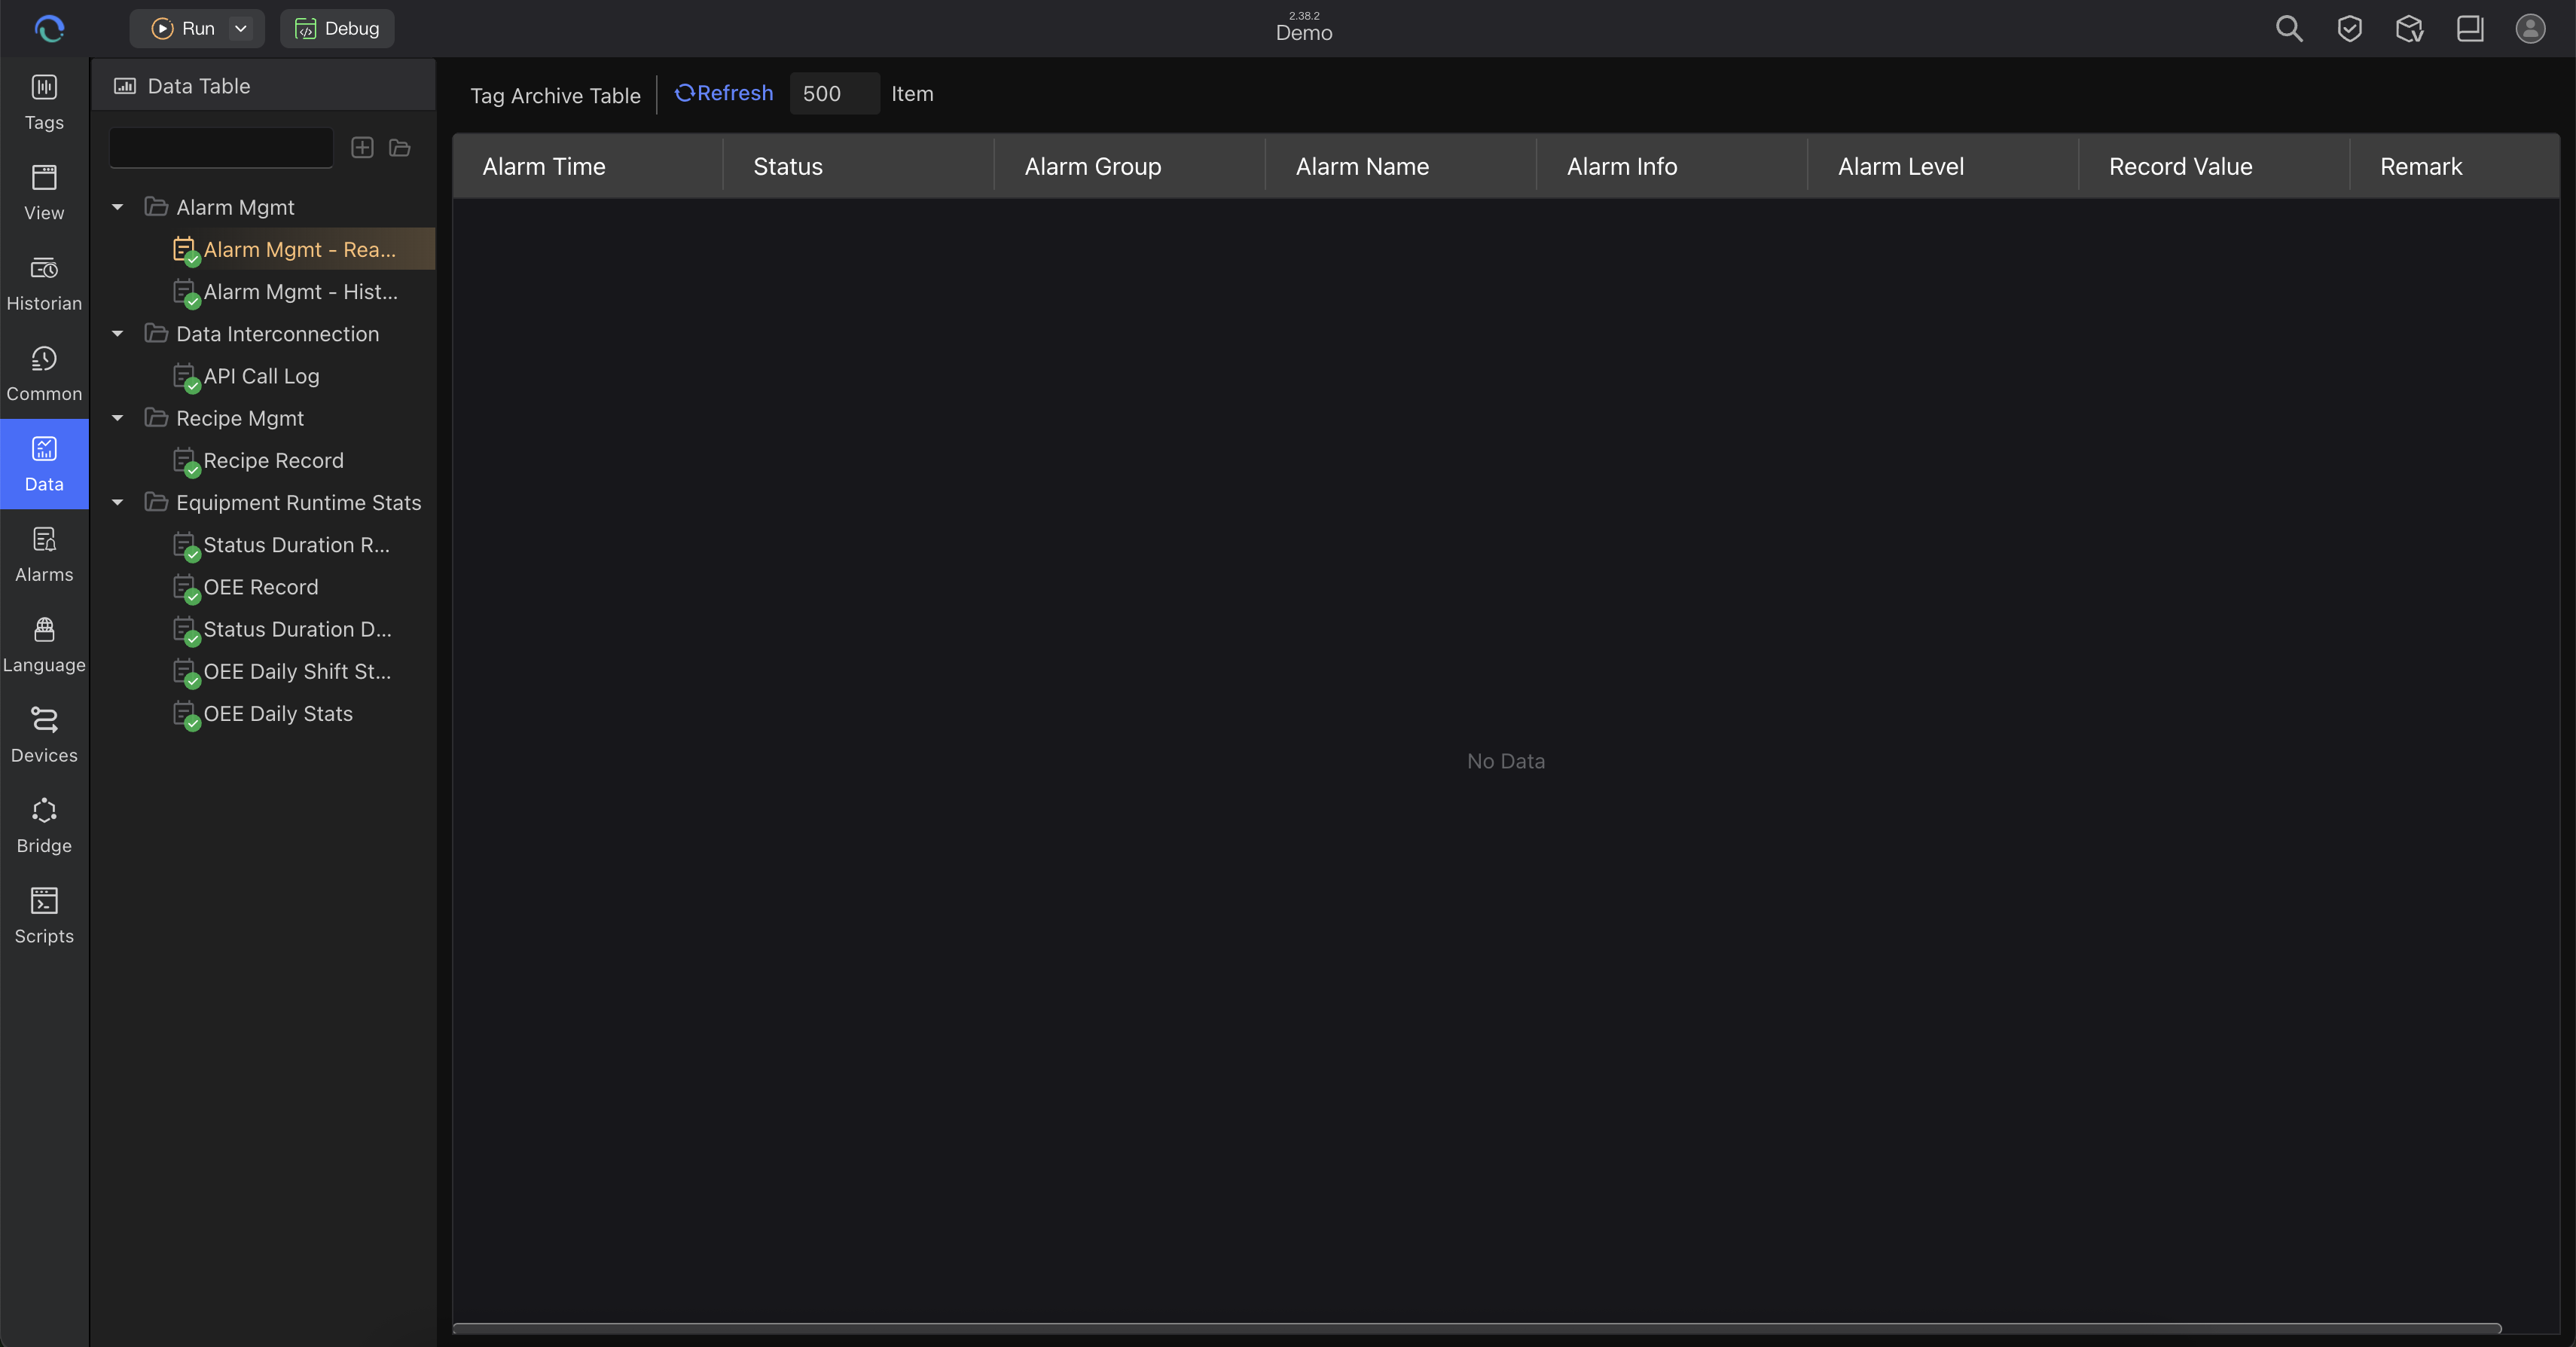Open the user account avatar menu
The height and width of the screenshot is (1347, 2576).
pyautogui.click(x=2529, y=29)
